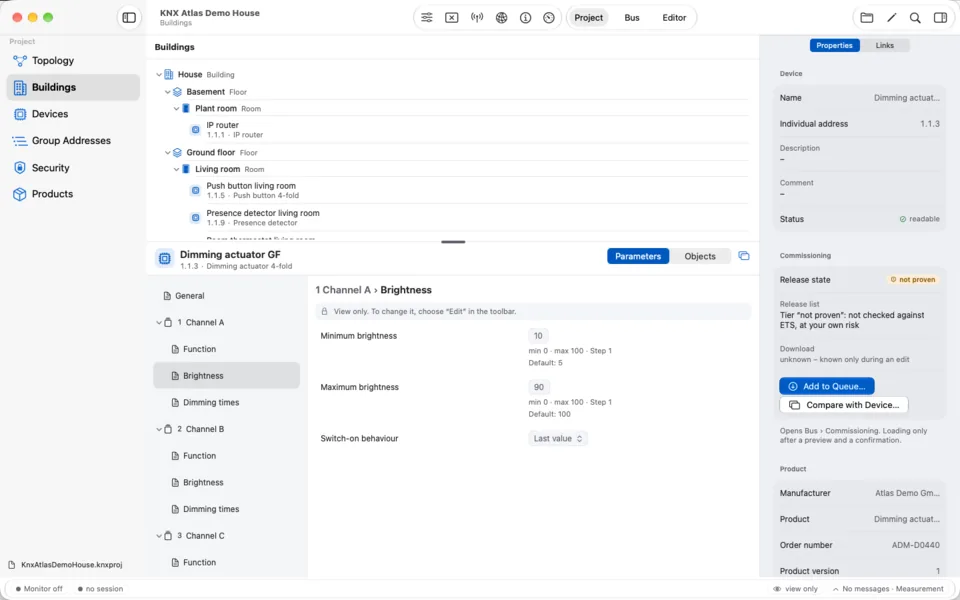Screen dimensions: 960x600
Task: Collapse the Ground floor node
Action: (x=168, y=152)
